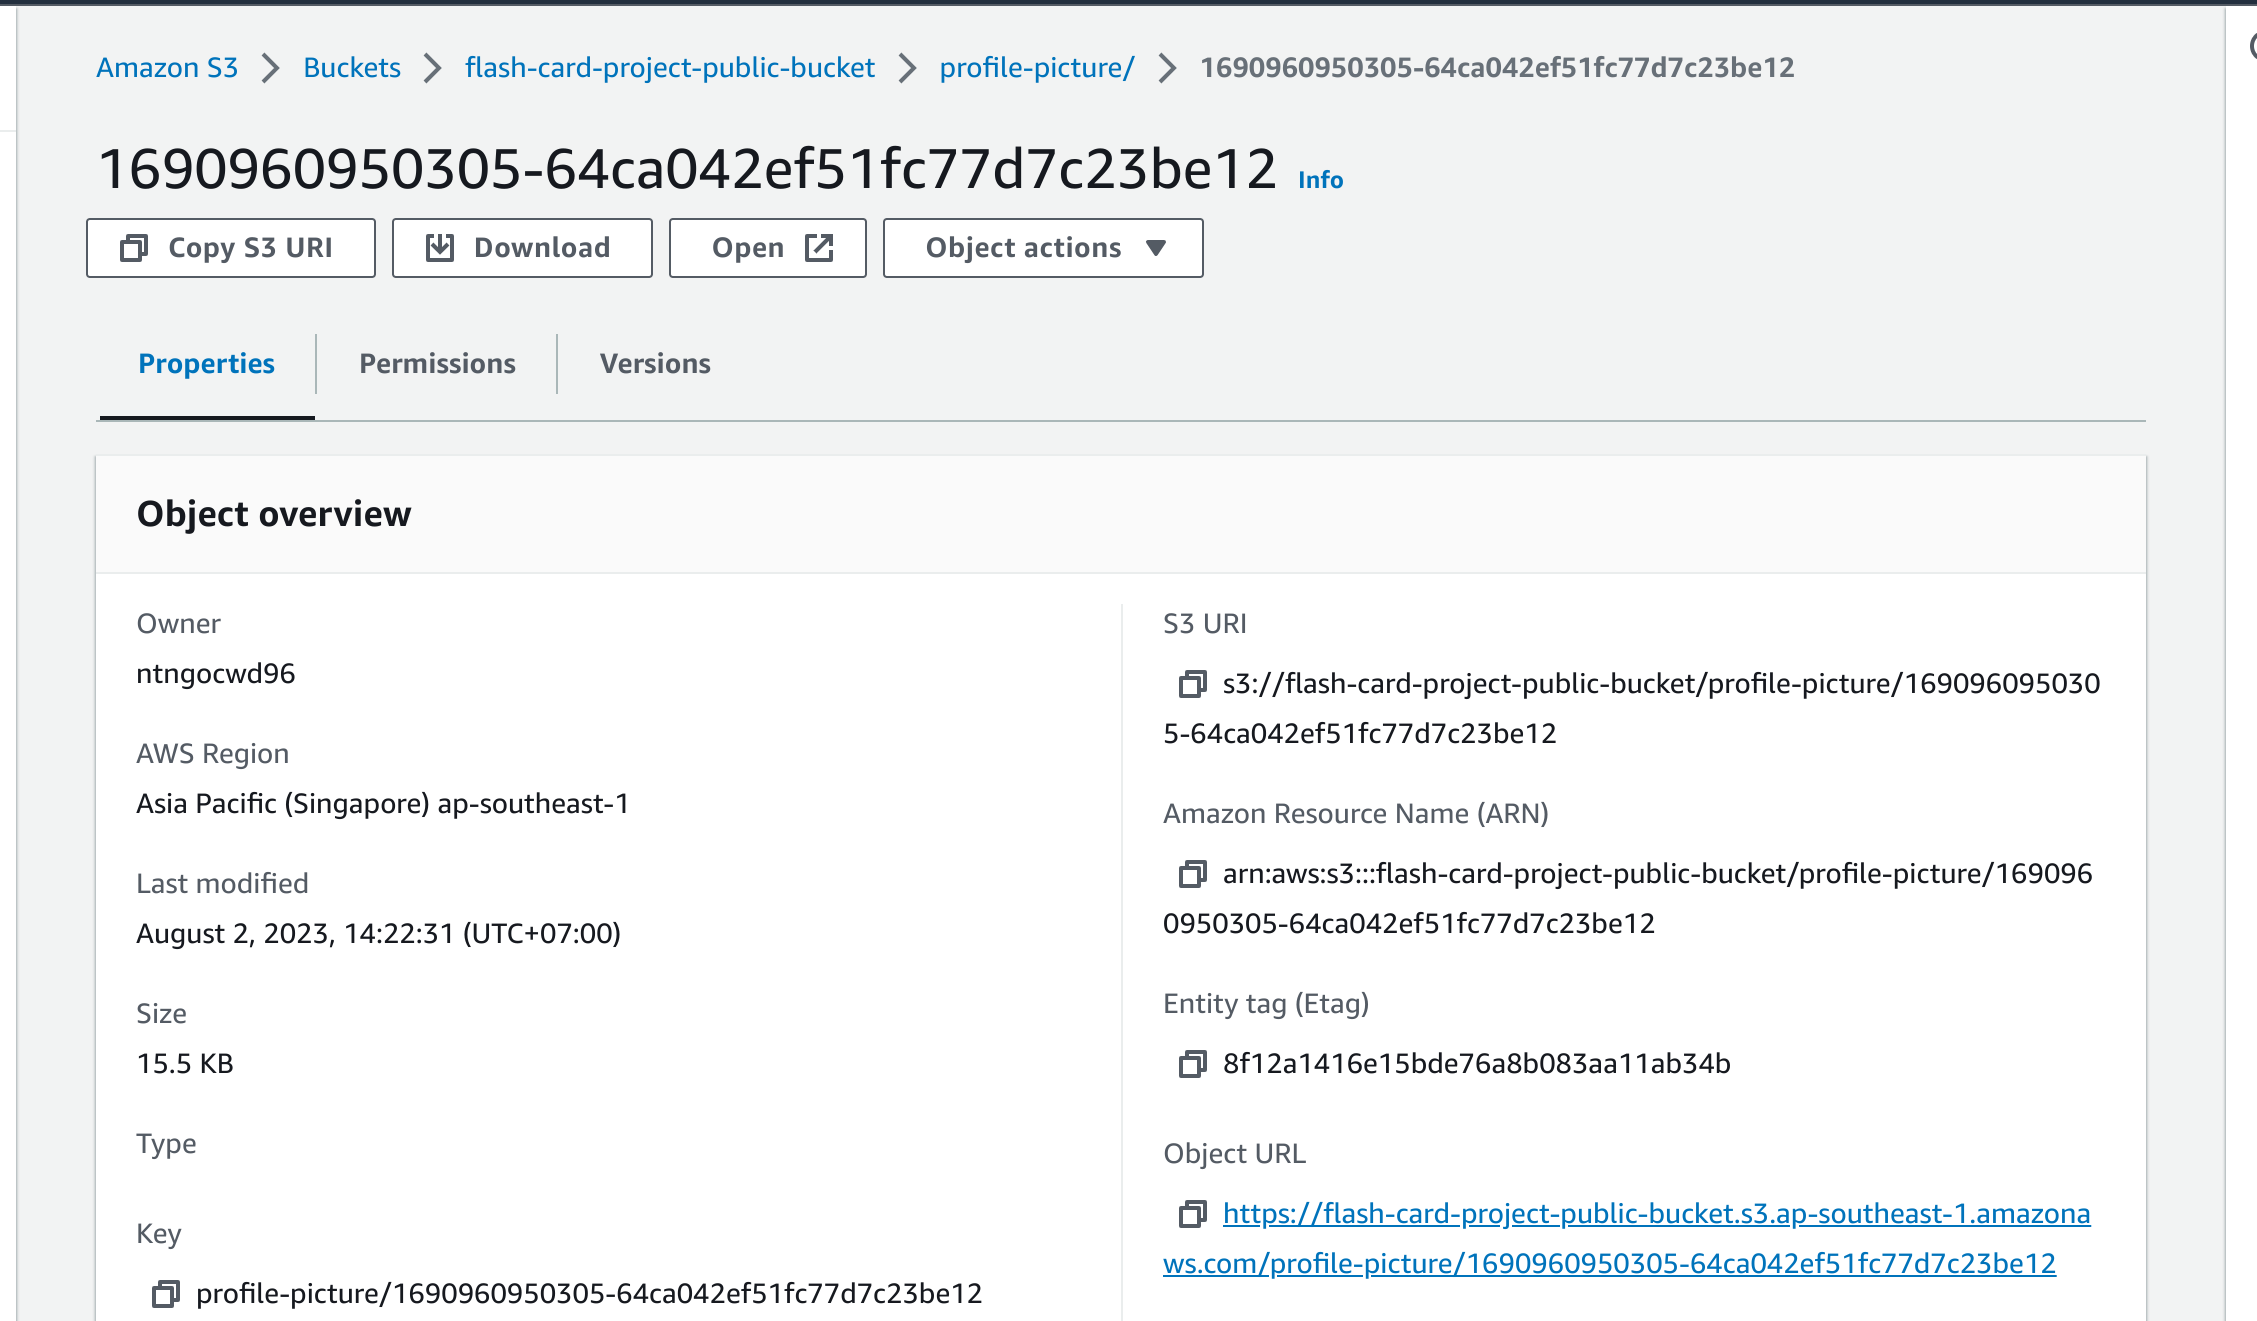Return to Amazon S3 home via breadcrumb
This screenshot has height=1321, width=2257.
point(166,67)
